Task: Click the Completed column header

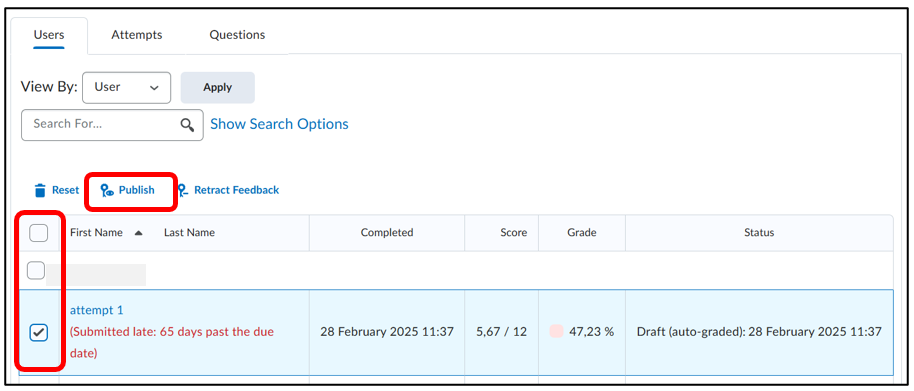Action: point(387,233)
